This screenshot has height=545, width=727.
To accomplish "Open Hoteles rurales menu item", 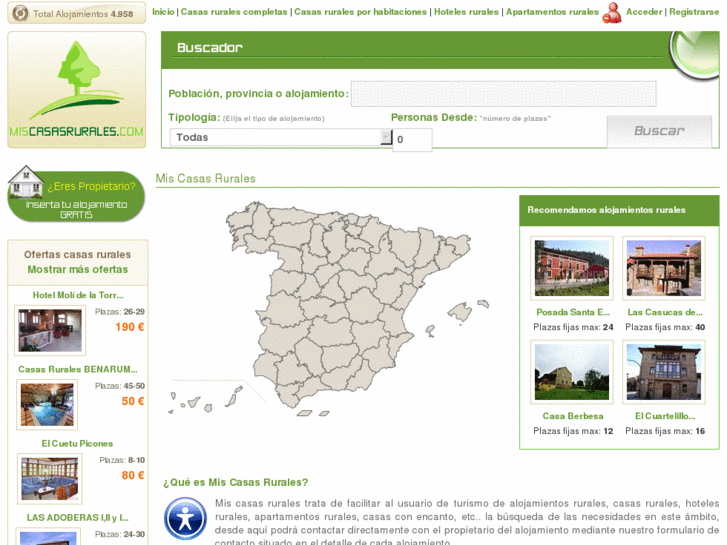I will (x=466, y=12).
